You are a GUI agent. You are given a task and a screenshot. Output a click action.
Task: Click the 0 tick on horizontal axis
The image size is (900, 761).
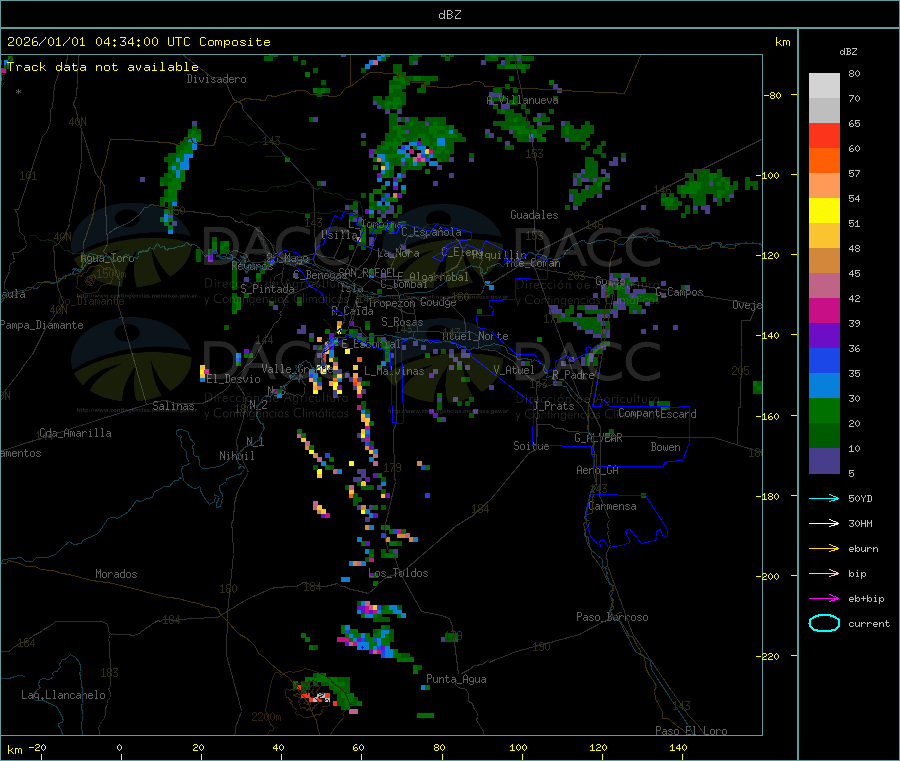click(119, 747)
